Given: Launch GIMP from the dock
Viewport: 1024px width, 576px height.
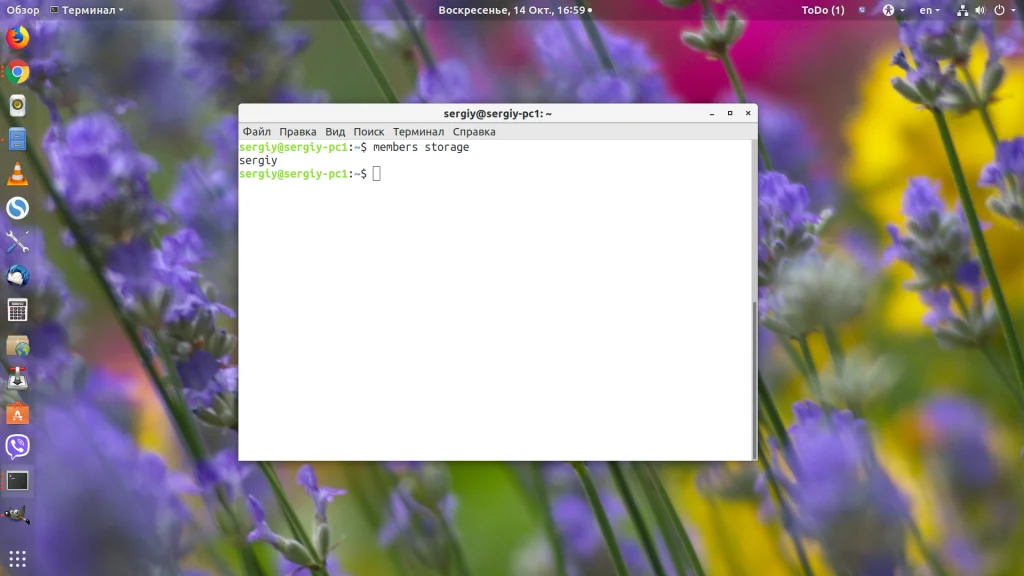Looking at the screenshot, I should click(18, 515).
